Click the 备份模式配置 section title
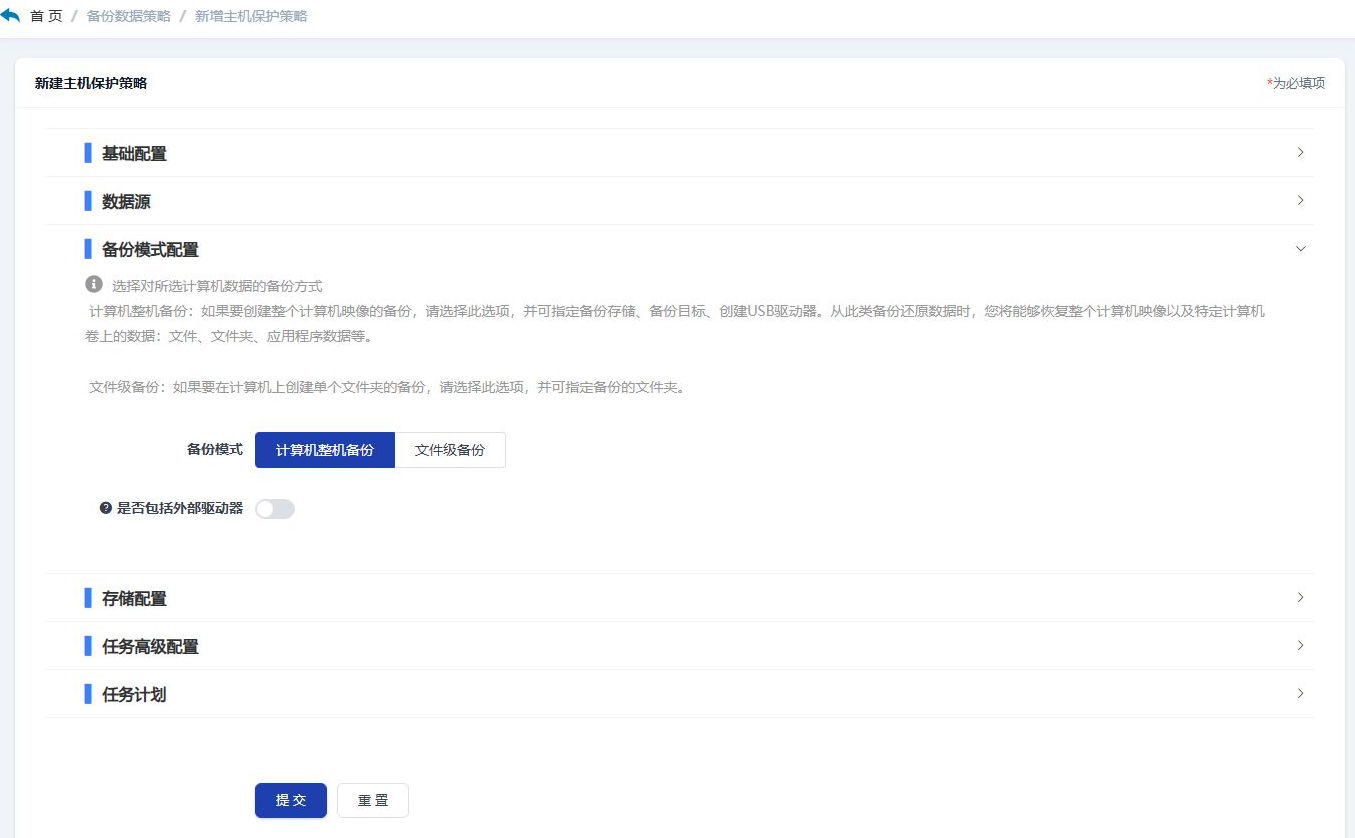The height and width of the screenshot is (838, 1355). pos(150,250)
